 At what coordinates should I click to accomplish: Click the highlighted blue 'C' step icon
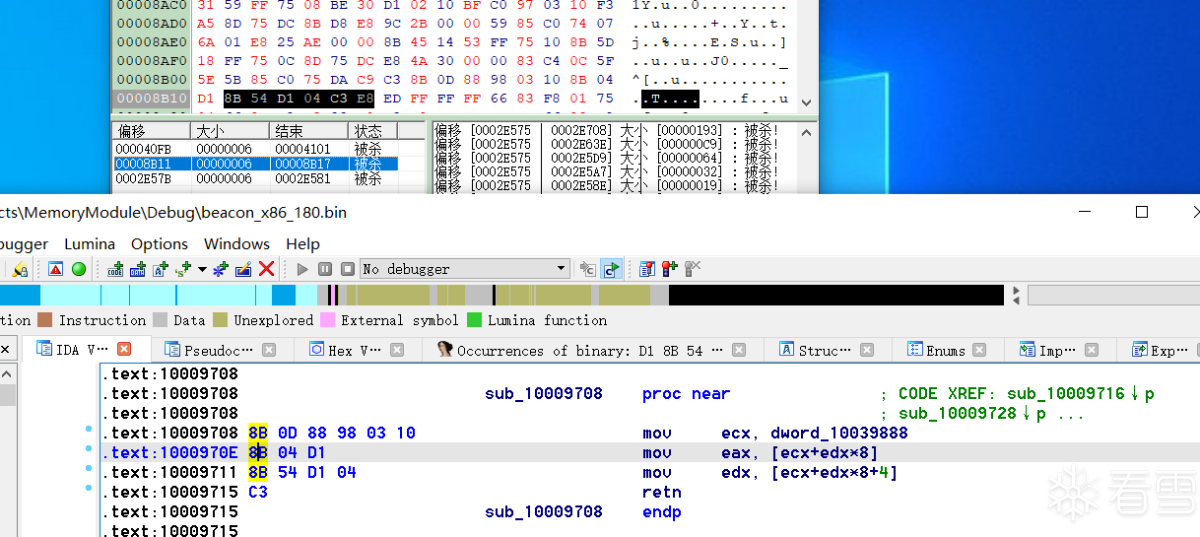(x=612, y=269)
